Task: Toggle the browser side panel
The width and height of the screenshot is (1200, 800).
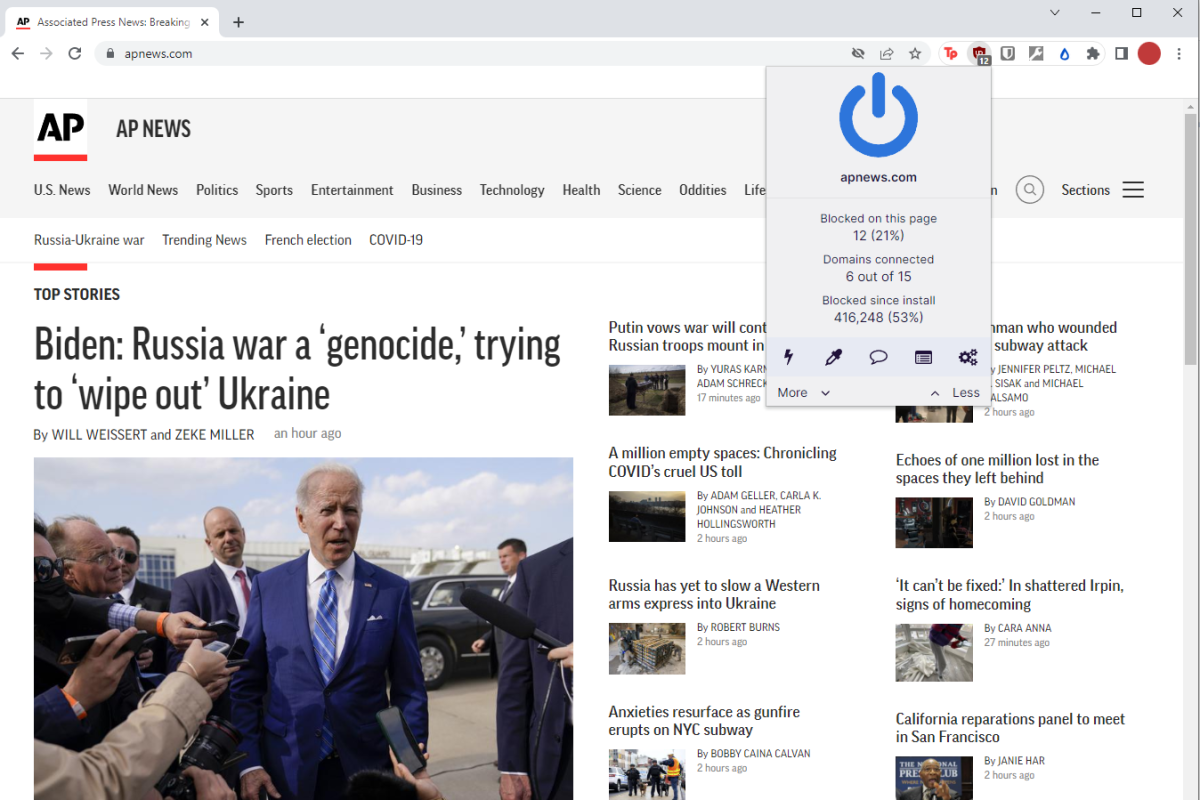Action: [x=1121, y=54]
